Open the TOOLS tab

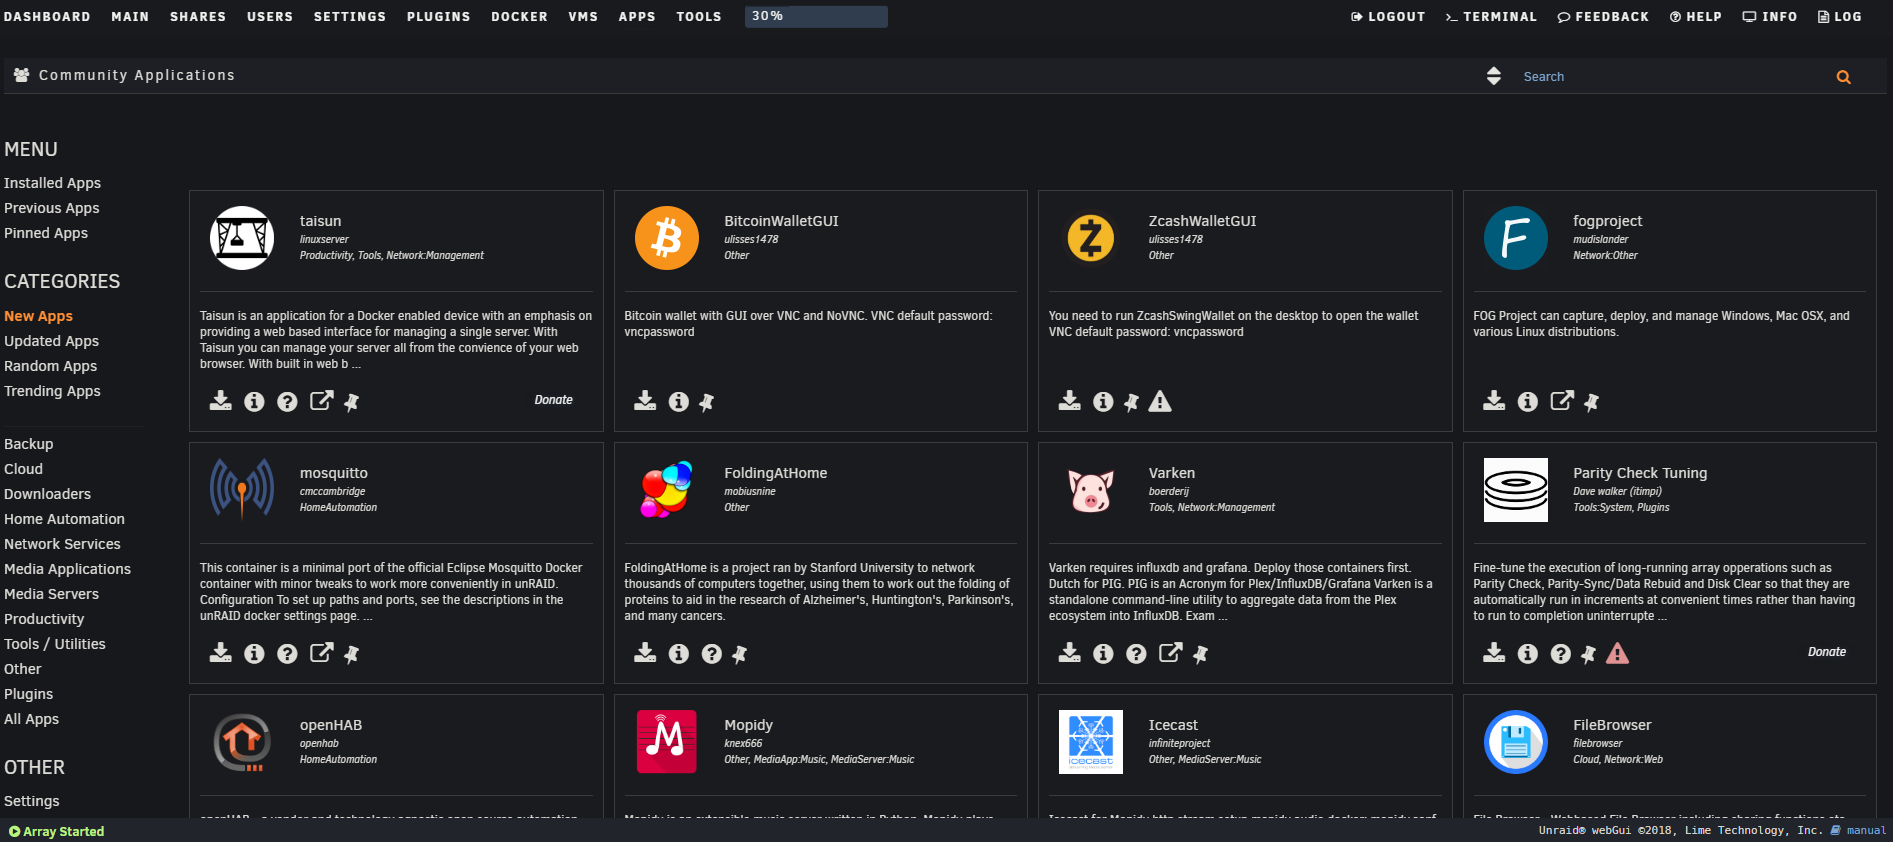(x=698, y=17)
